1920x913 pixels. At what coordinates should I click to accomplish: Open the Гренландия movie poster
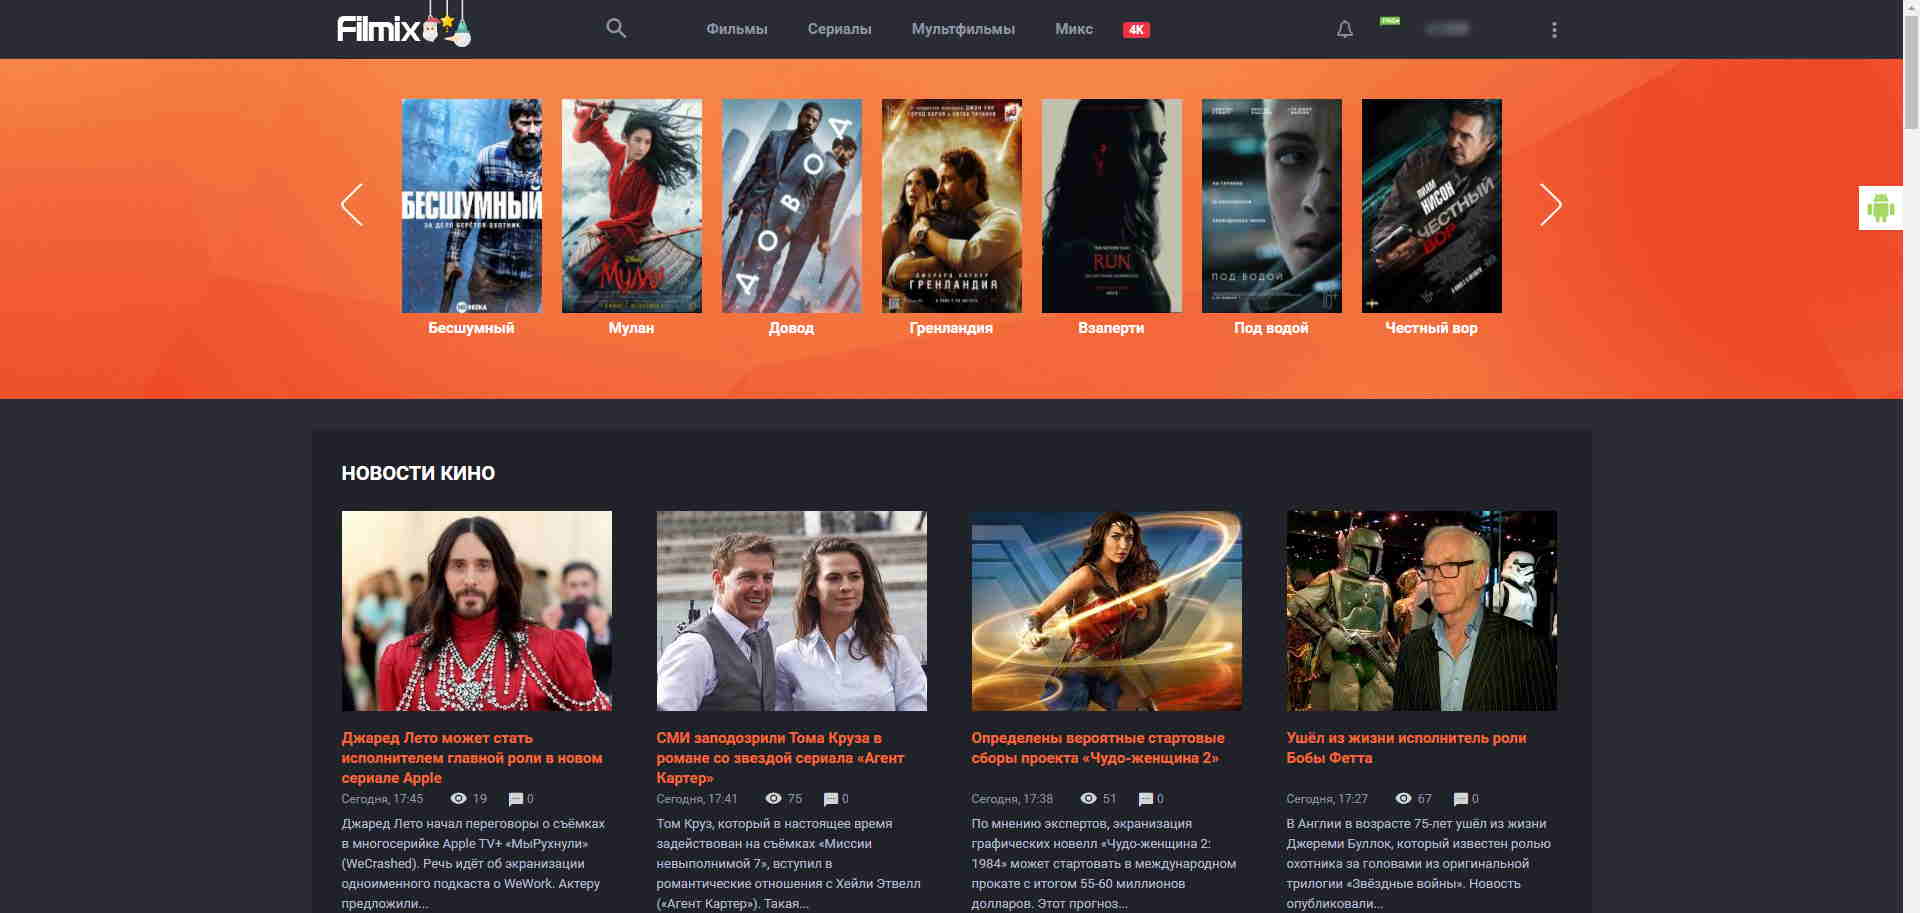952,206
